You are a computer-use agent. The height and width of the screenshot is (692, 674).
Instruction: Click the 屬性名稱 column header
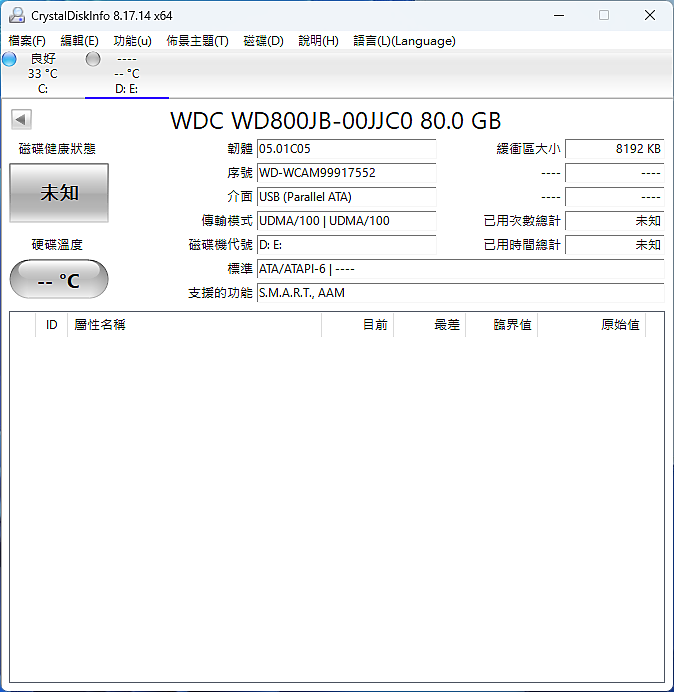coord(195,325)
